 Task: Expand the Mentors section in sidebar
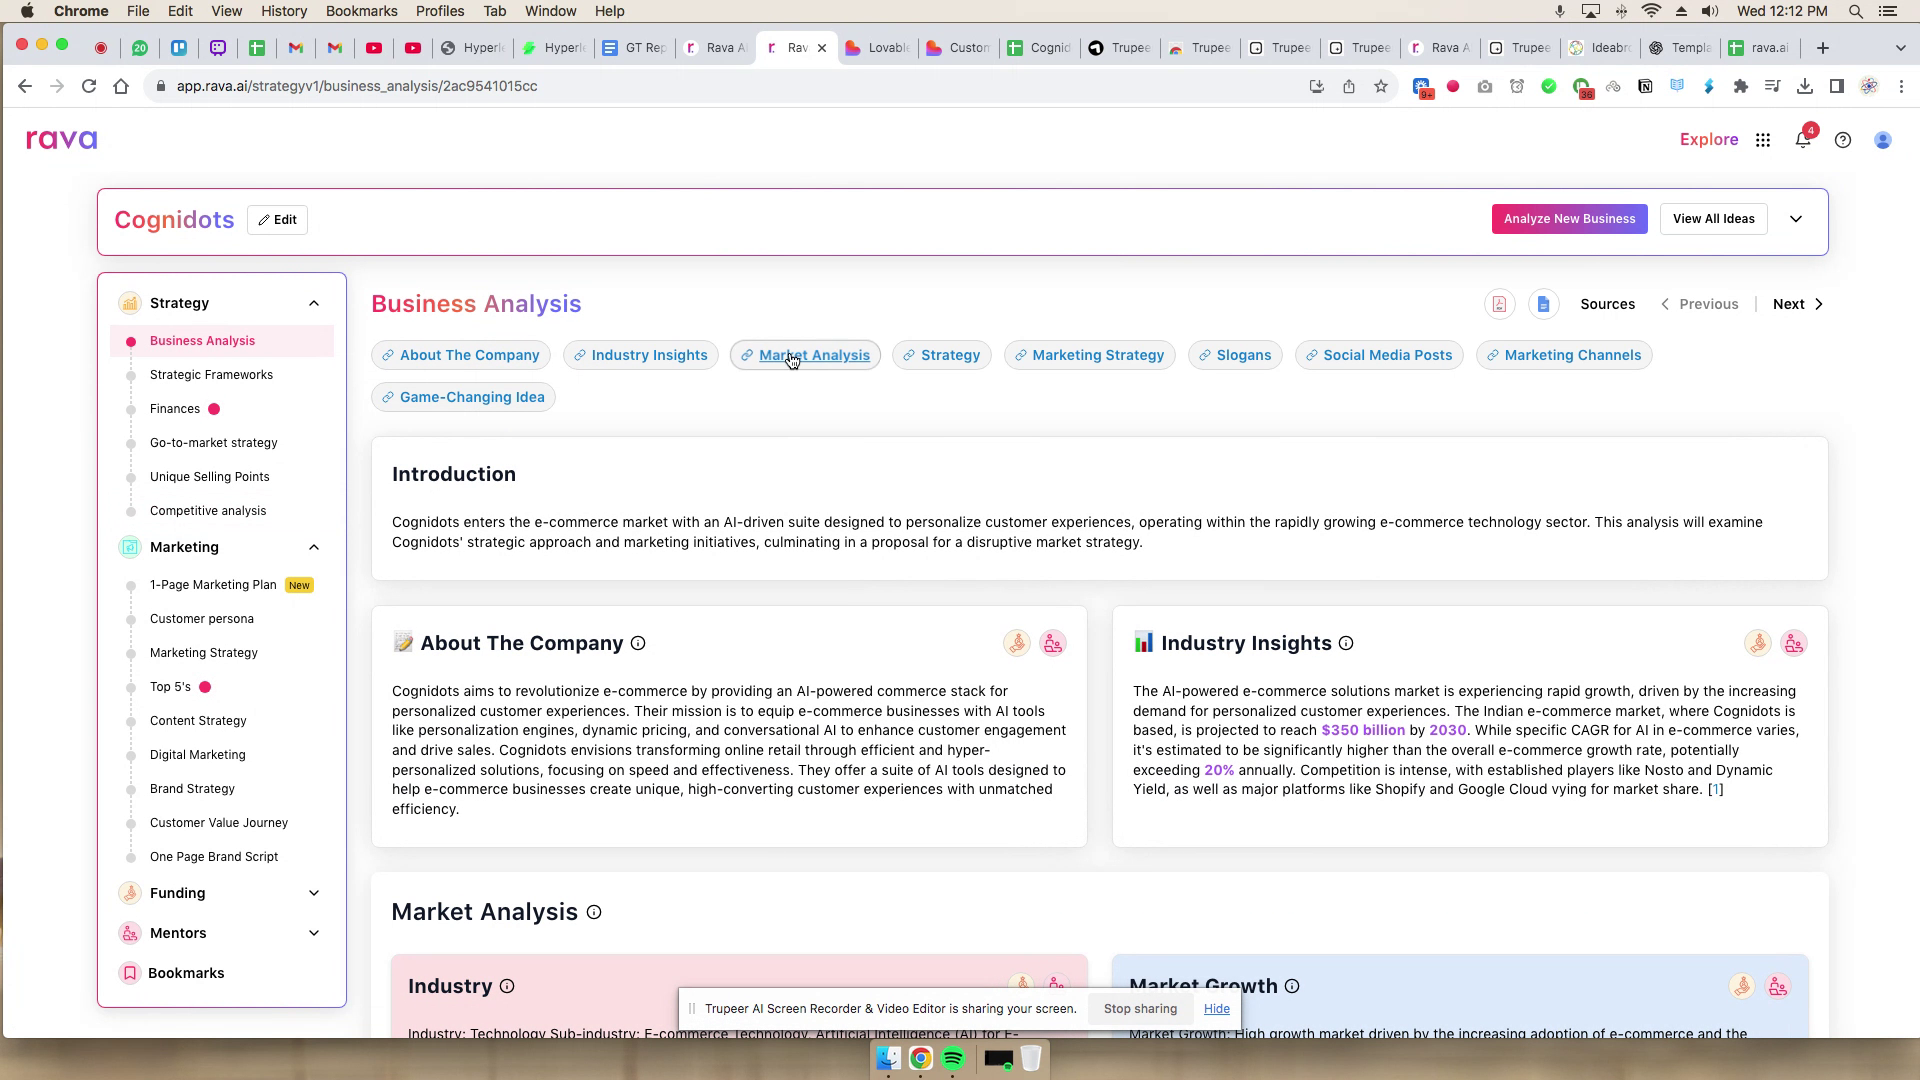(314, 932)
